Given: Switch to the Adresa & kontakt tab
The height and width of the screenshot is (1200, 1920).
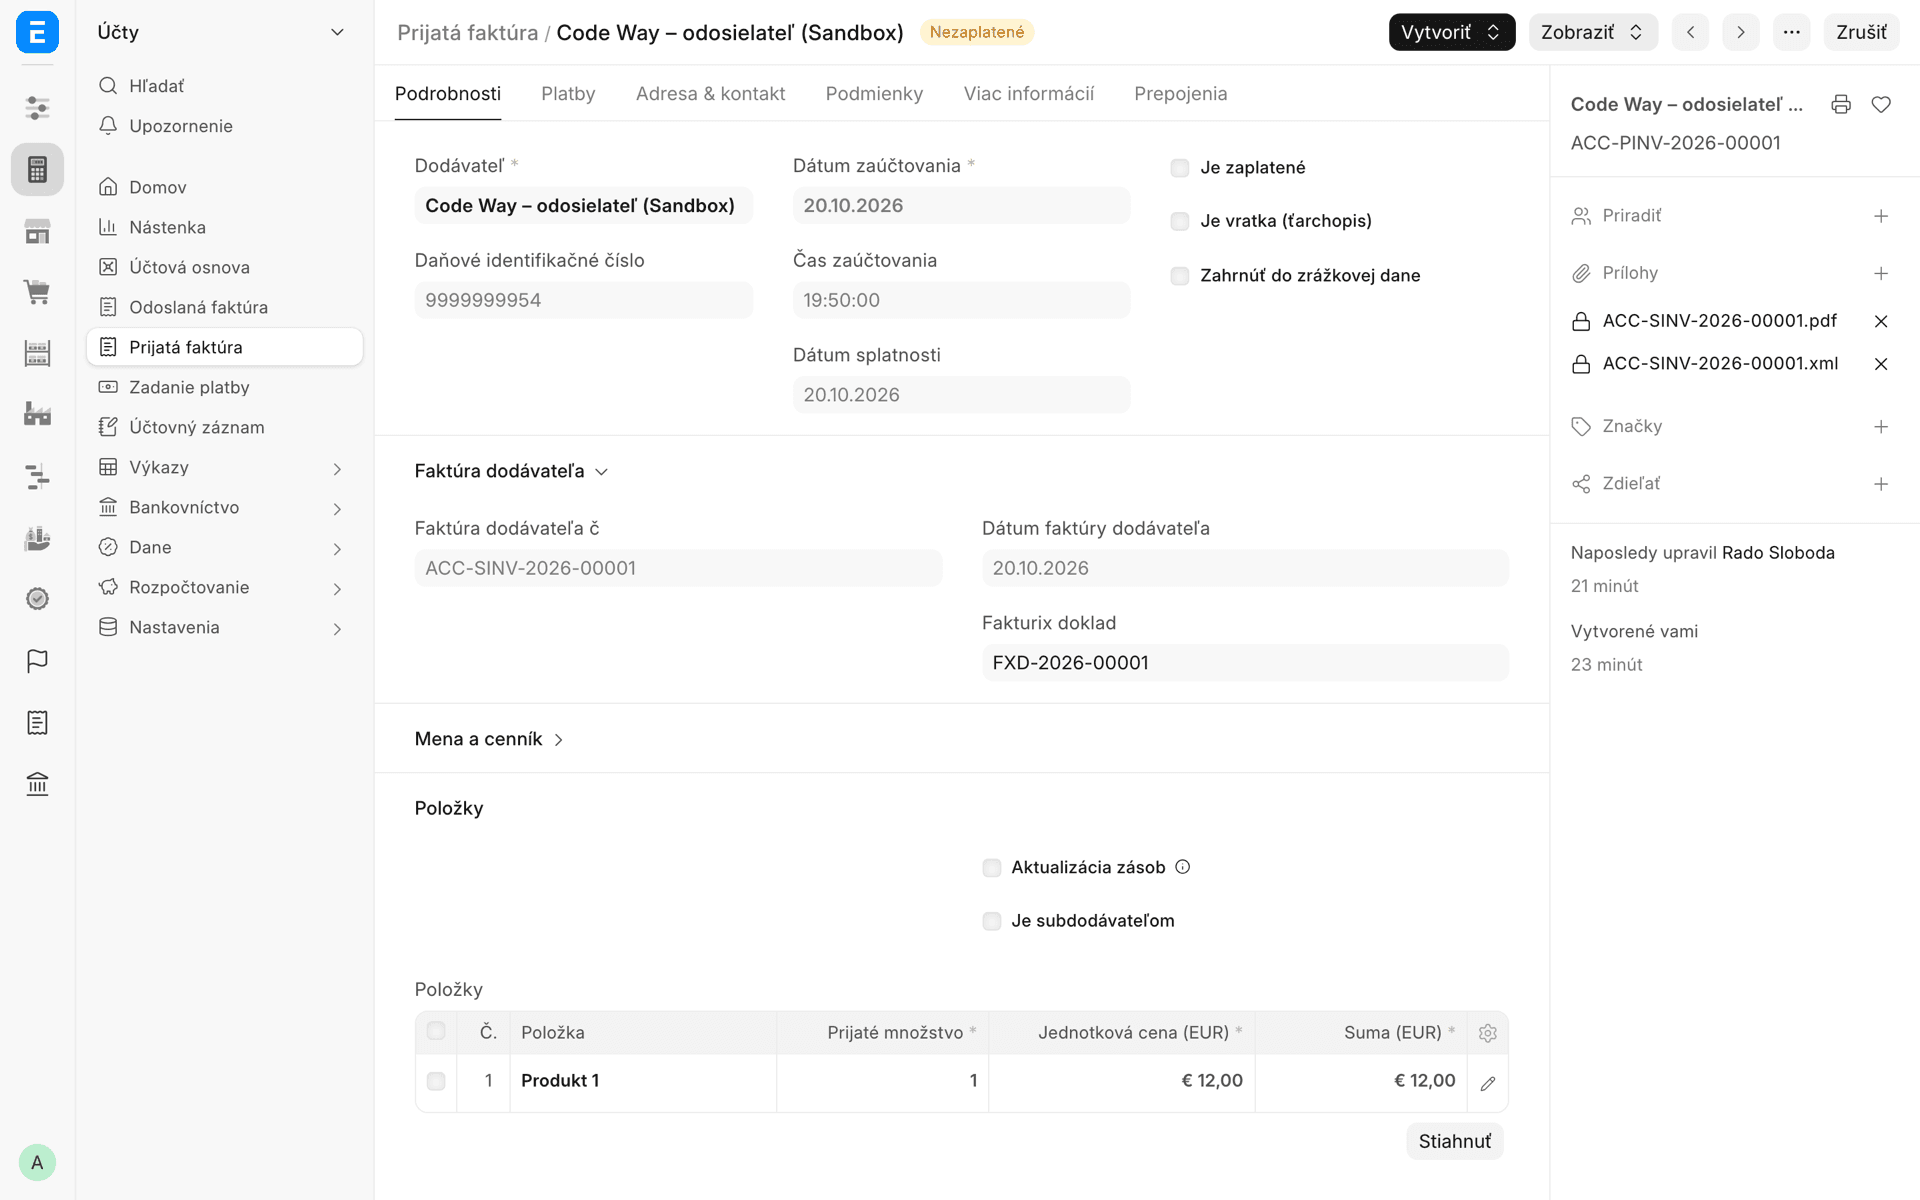Looking at the screenshot, I should coord(710,94).
